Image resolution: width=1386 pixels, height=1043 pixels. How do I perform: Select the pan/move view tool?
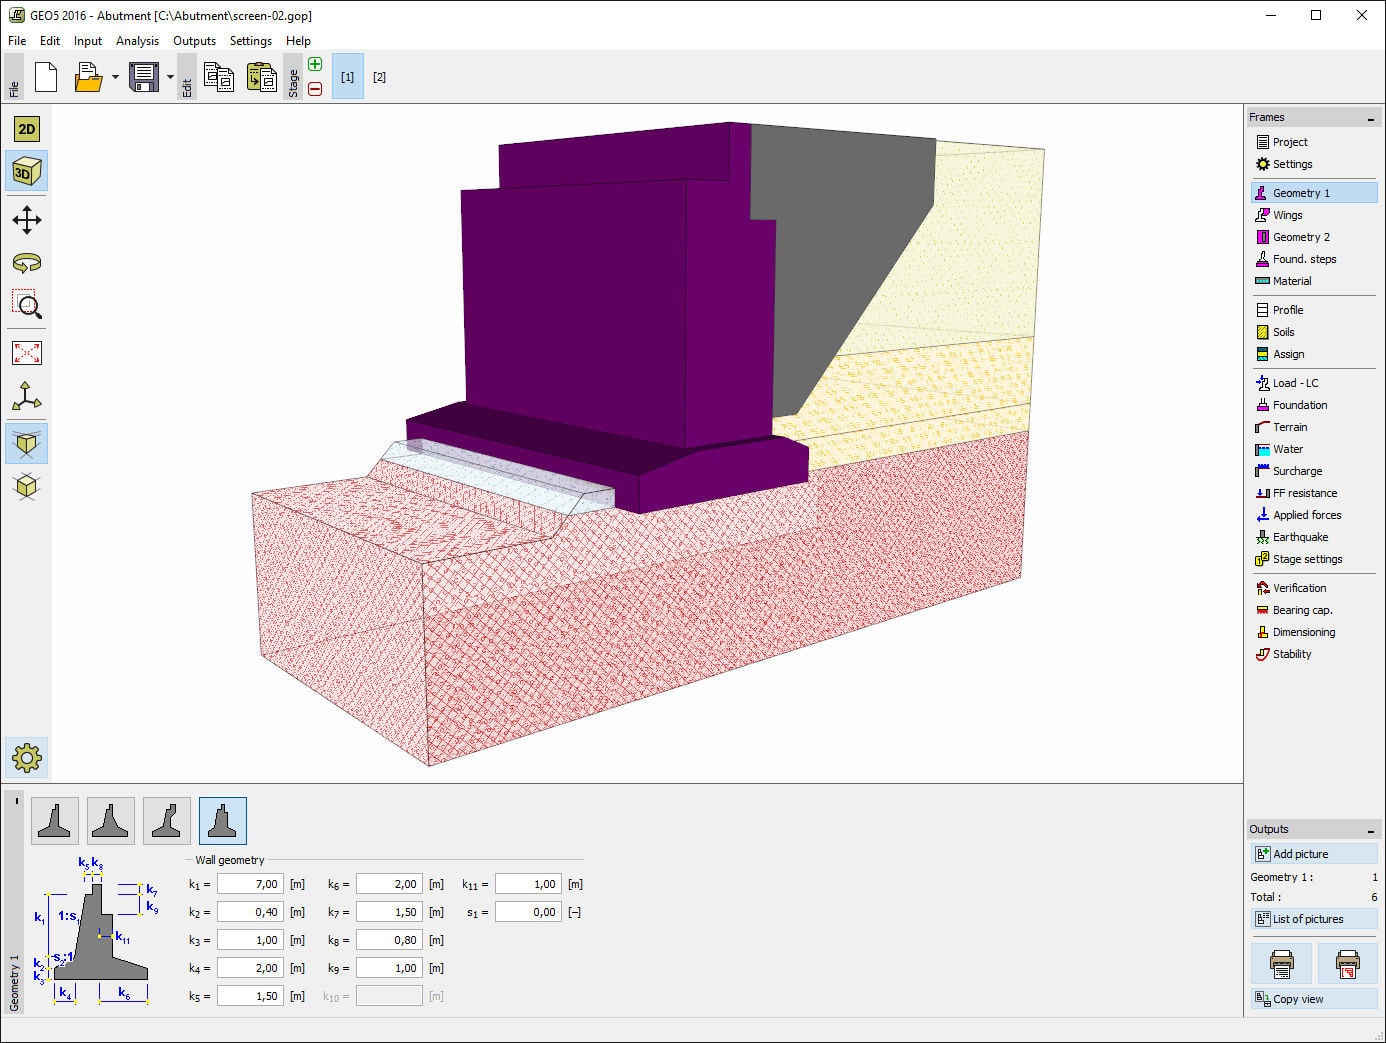(x=27, y=220)
